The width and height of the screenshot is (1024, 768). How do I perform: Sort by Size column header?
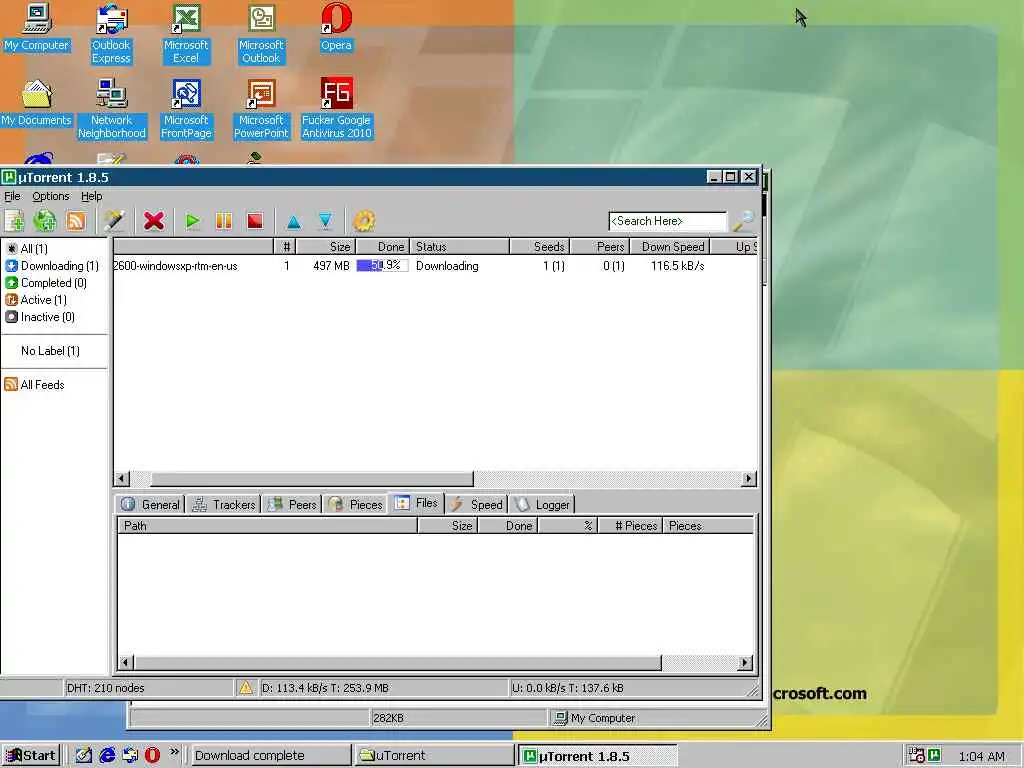tap(326, 247)
